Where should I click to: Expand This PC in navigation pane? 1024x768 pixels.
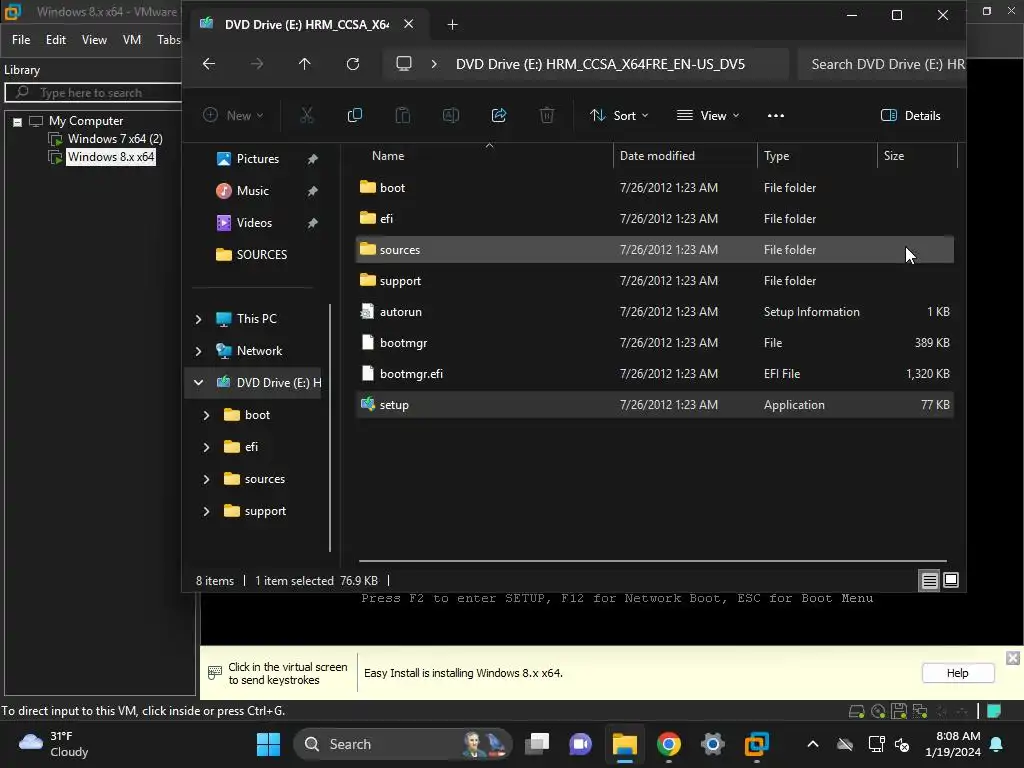click(x=199, y=319)
